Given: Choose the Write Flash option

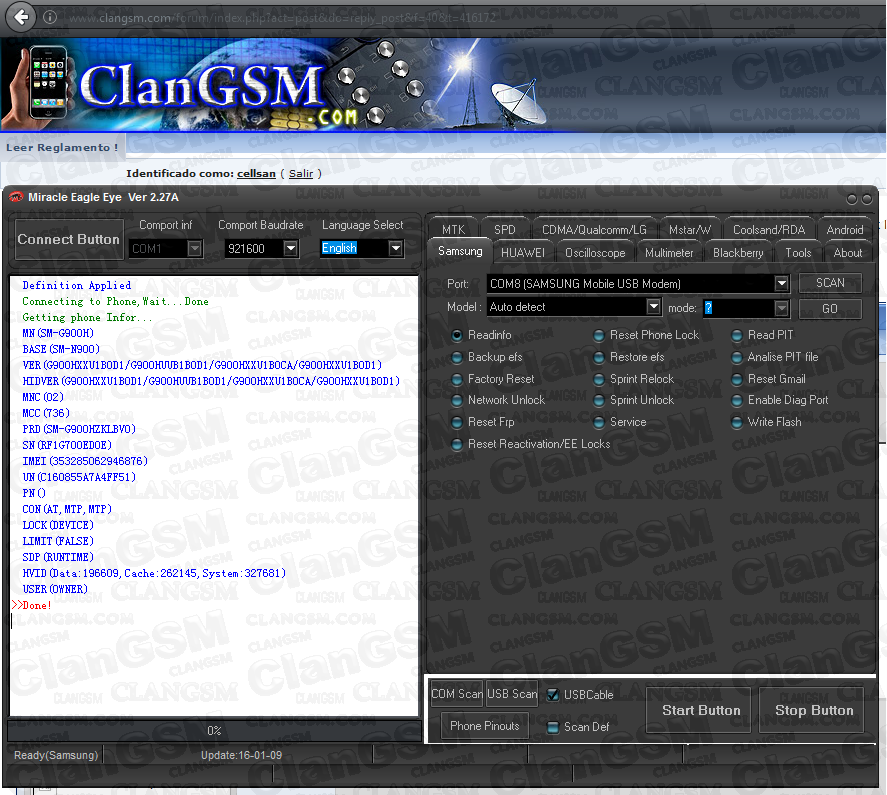Looking at the screenshot, I should 737,422.
